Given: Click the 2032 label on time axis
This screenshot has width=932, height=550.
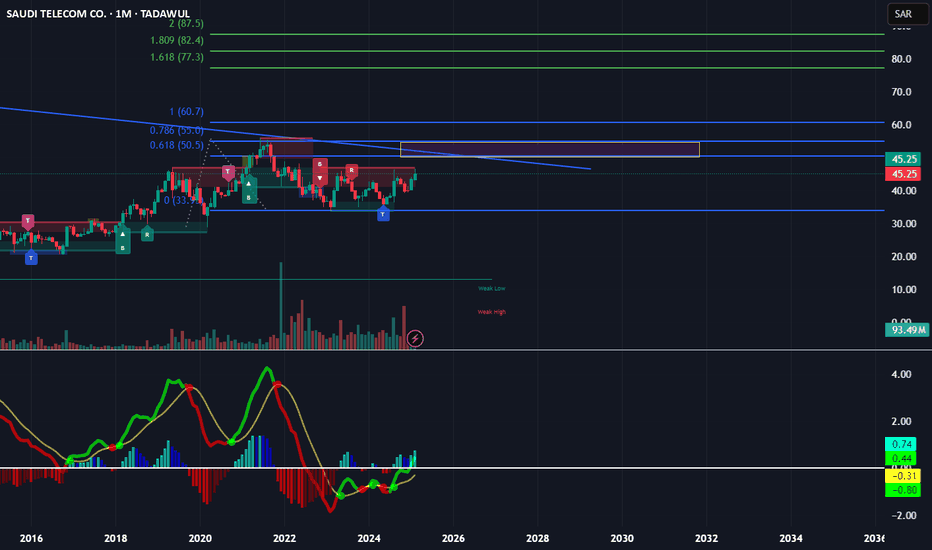Looking at the screenshot, I should (706, 538).
